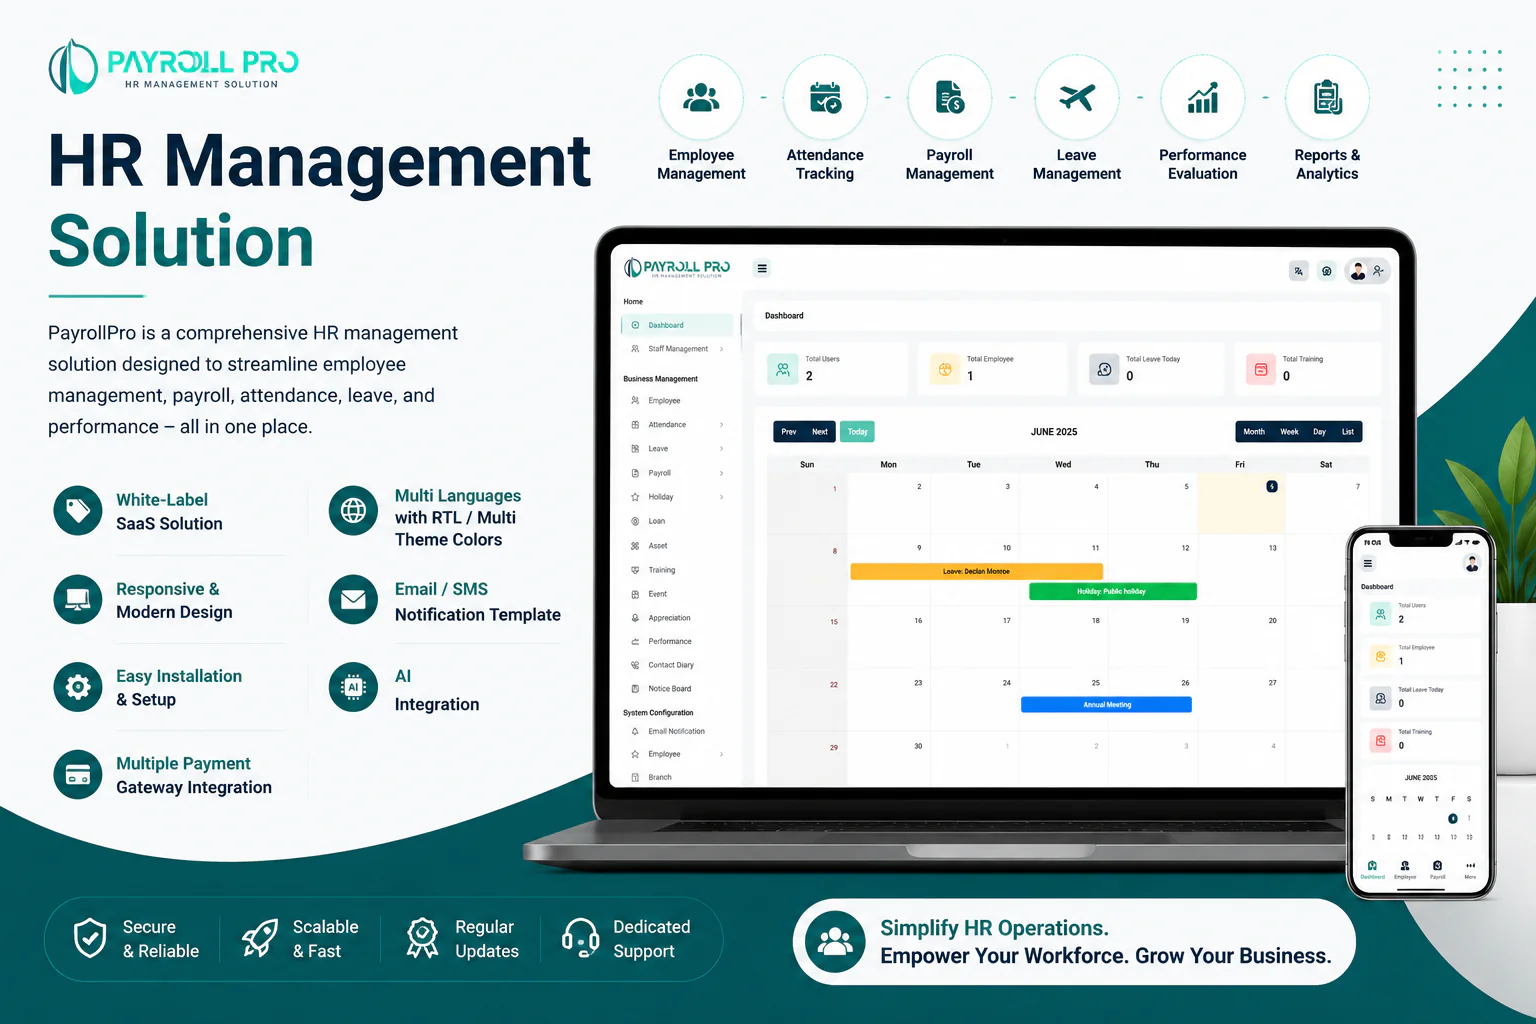This screenshot has width=1536, height=1024.
Task: Tap the Employee tab on phone bottom bar
Action: click(1405, 869)
